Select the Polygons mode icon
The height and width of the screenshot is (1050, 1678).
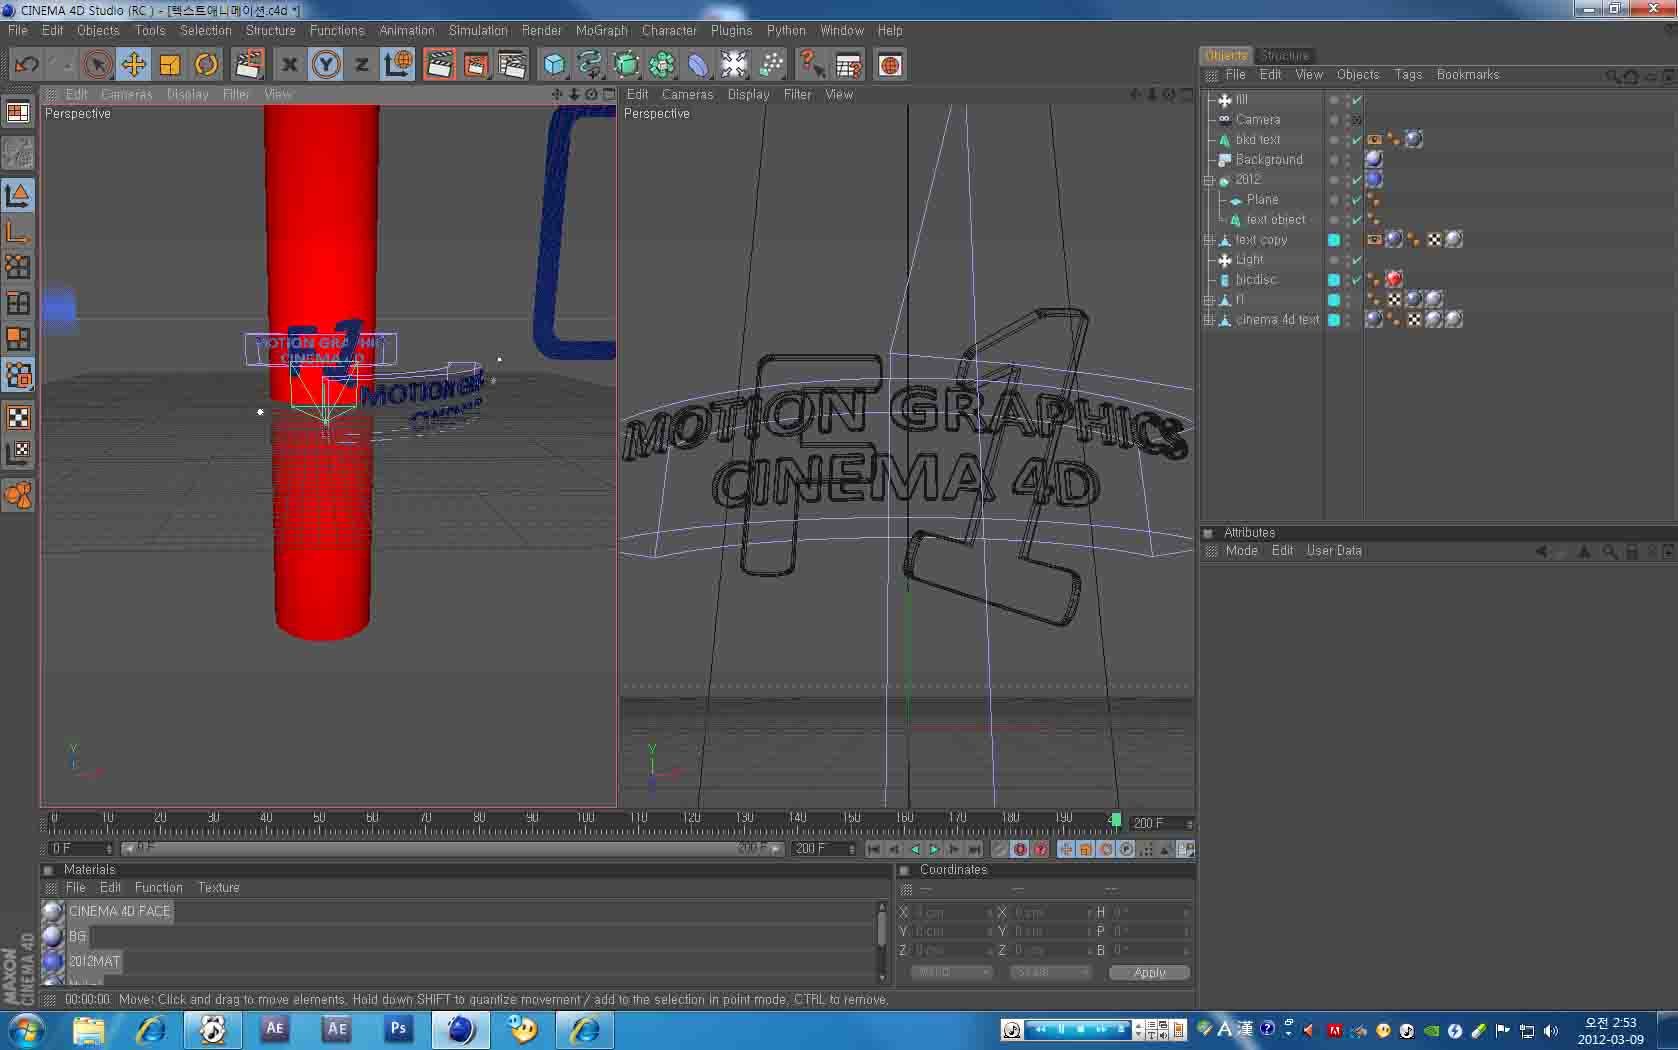(x=18, y=339)
